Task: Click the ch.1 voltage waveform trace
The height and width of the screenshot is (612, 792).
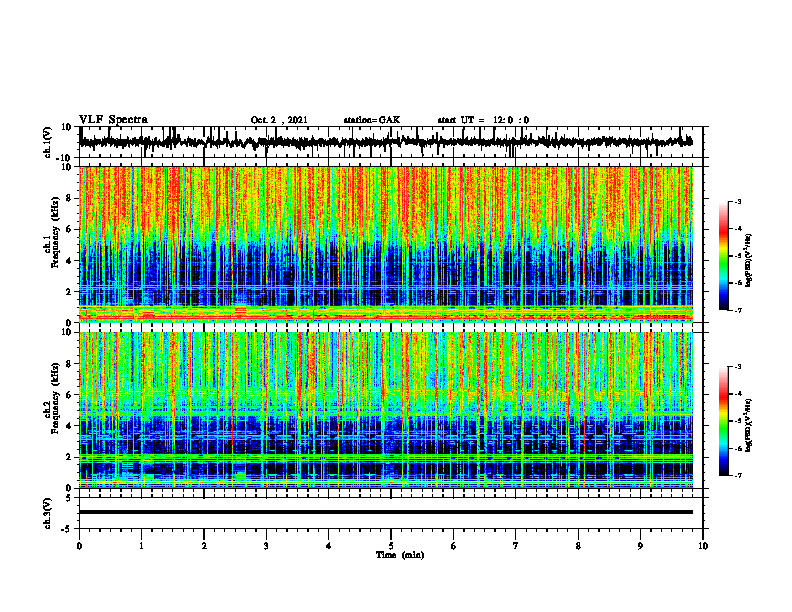Action: (x=385, y=142)
